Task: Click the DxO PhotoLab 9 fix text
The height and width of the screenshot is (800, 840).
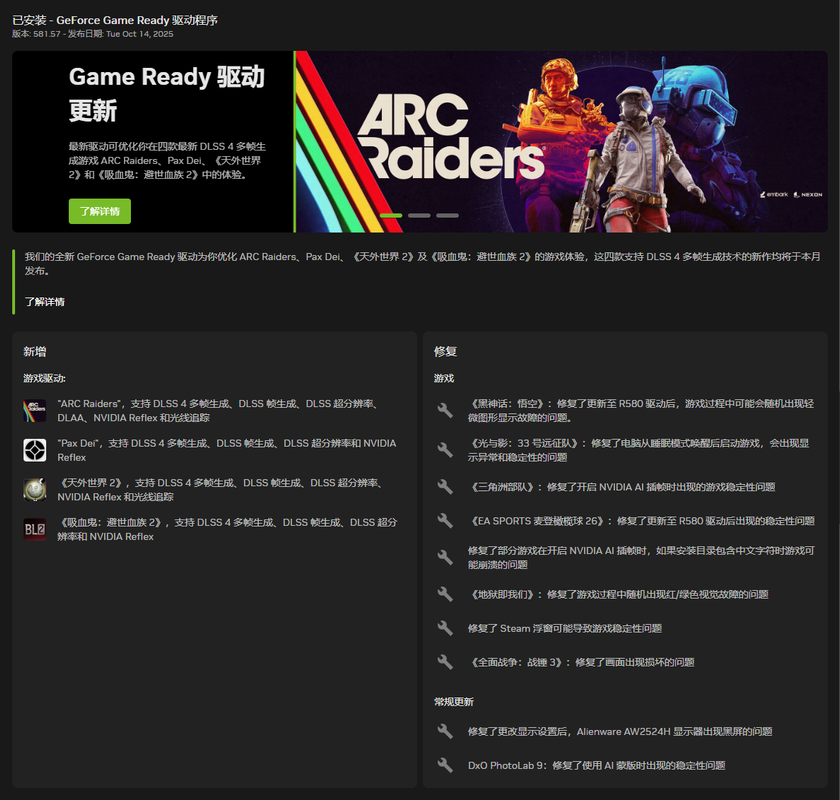Action: [x=596, y=765]
